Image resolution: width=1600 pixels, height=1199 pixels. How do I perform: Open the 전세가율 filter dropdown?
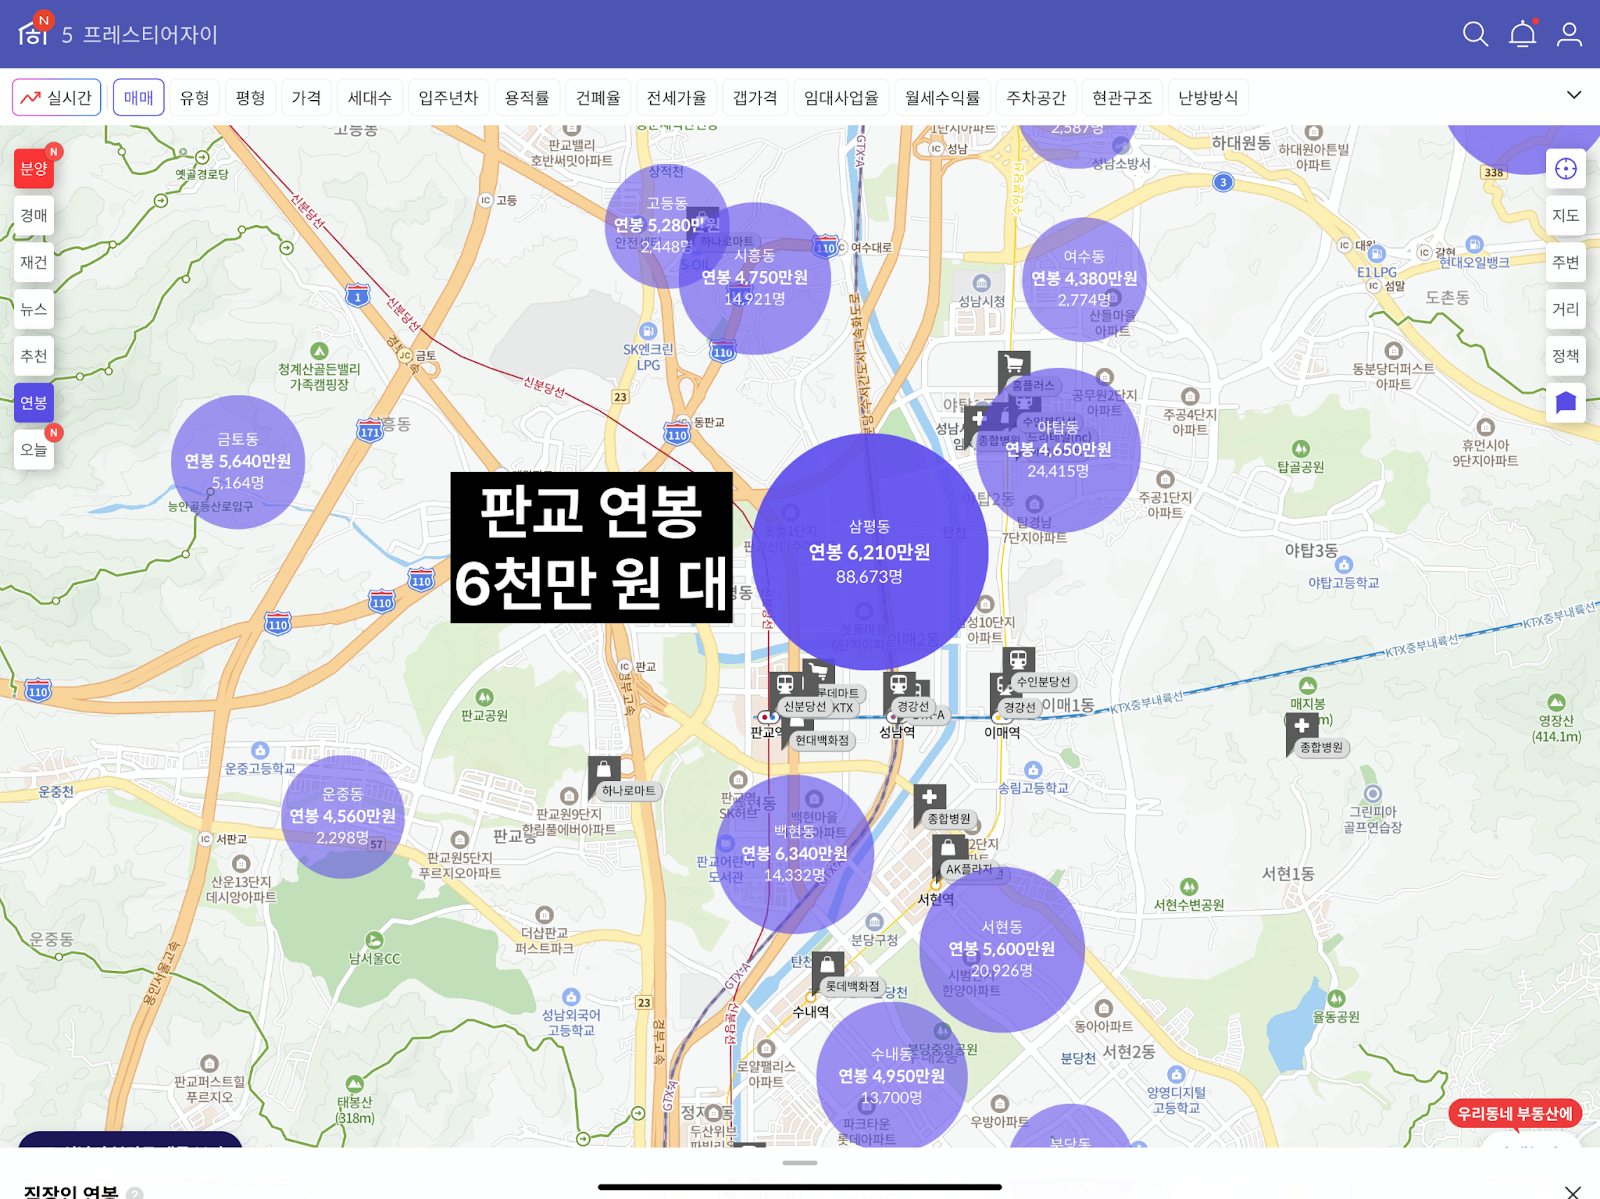click(676, 97)
